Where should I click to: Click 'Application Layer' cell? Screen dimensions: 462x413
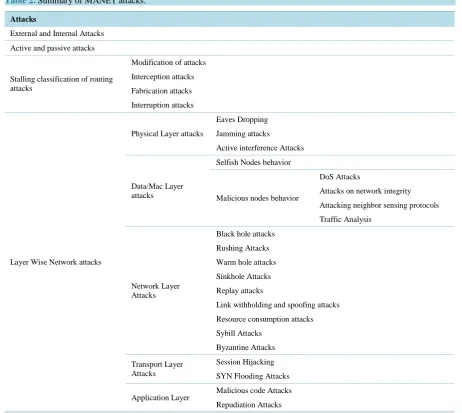click(160, 398)
